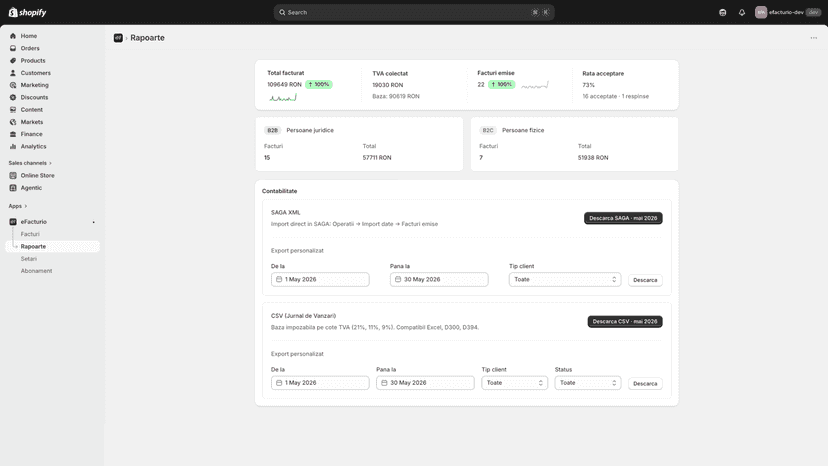The width and height of the screenshot is (828, 466).
Task: Click calendar icon in SAGA Pana la field
Action: pos(398,279)
